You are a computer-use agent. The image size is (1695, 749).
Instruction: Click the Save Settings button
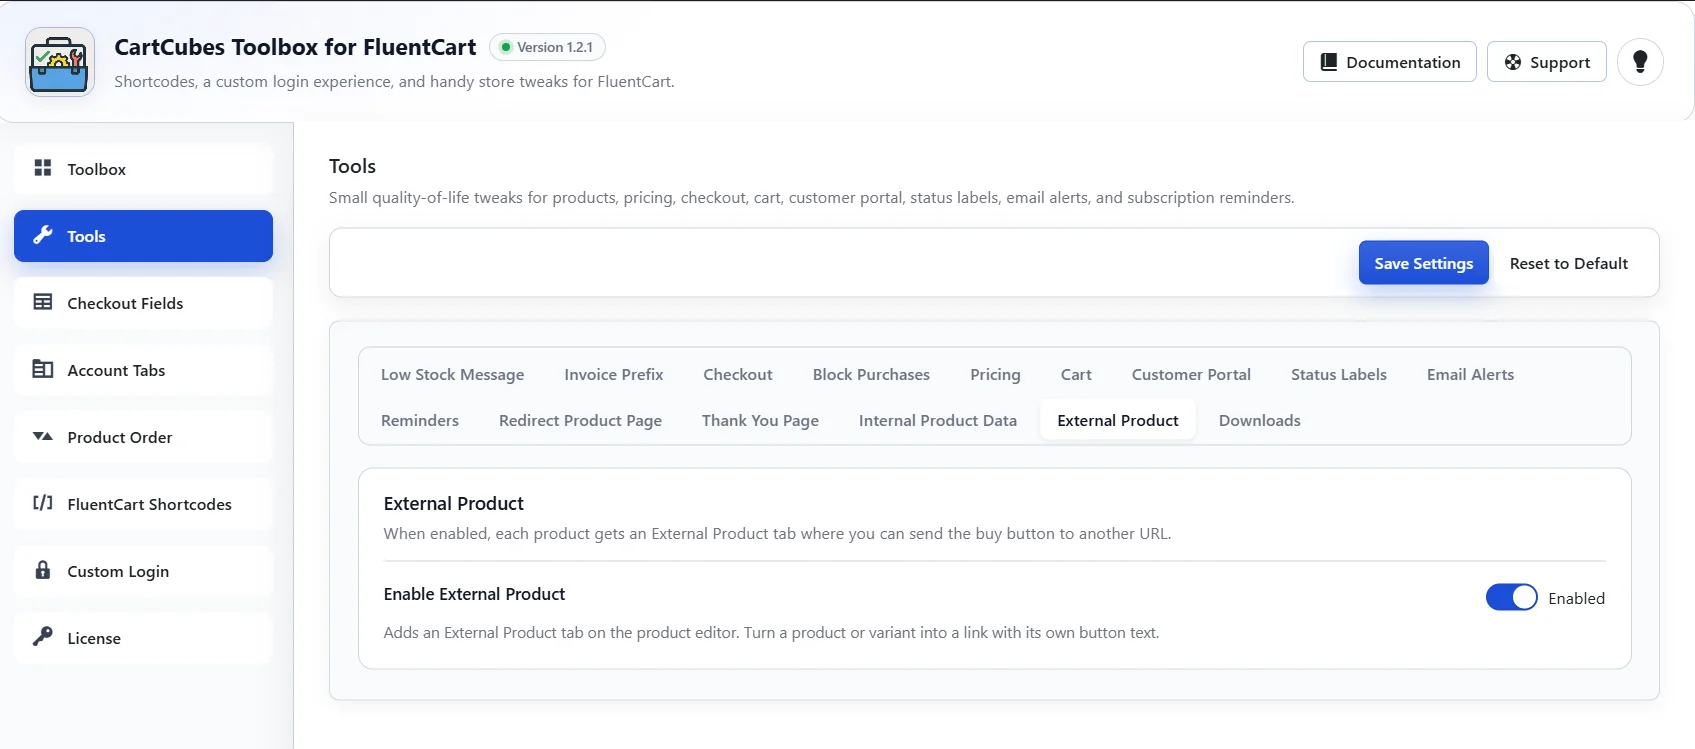coord(1423,262)
